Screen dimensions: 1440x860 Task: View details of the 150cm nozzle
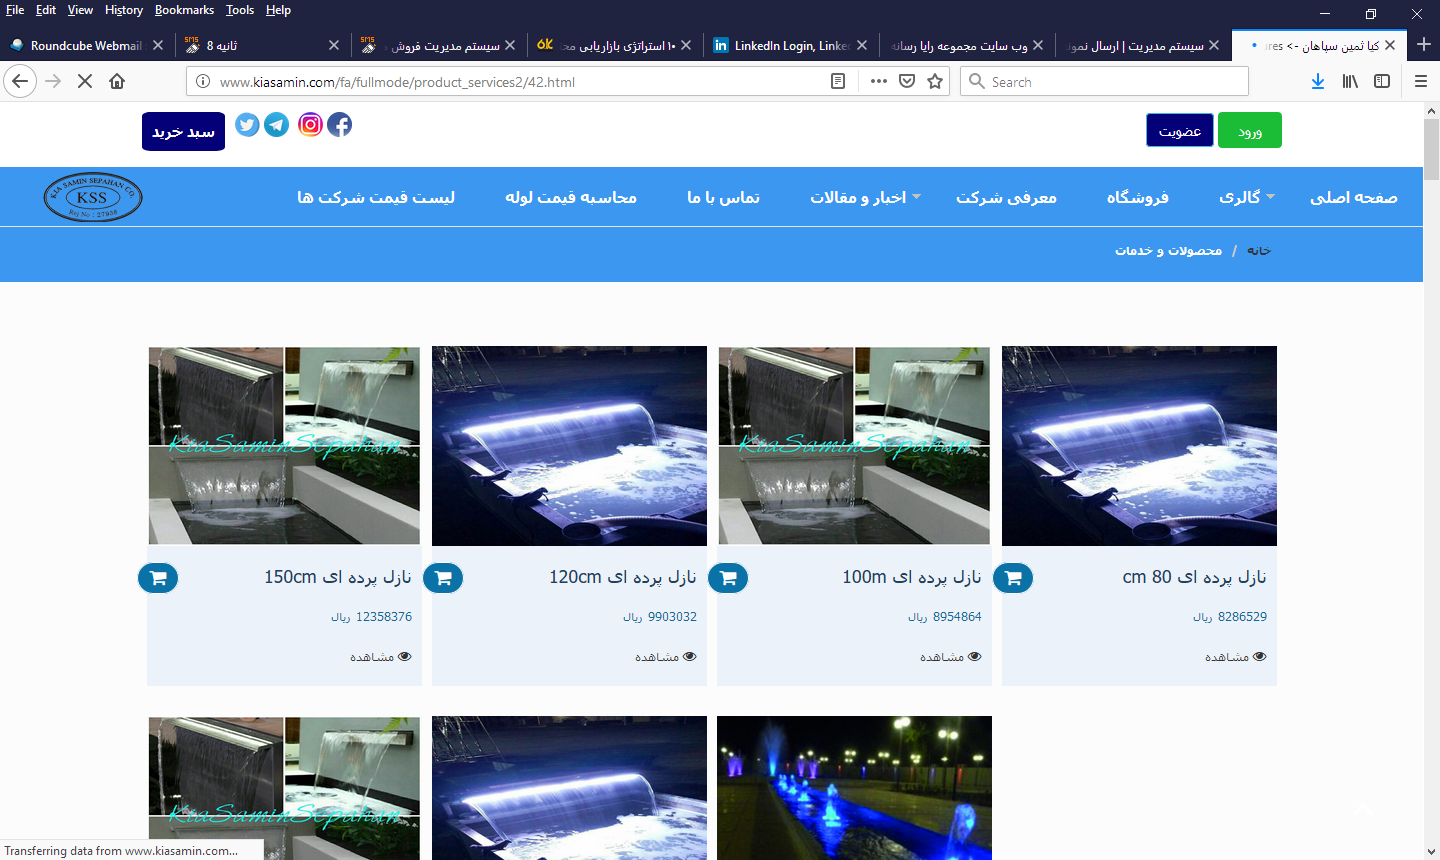point(381,657)
